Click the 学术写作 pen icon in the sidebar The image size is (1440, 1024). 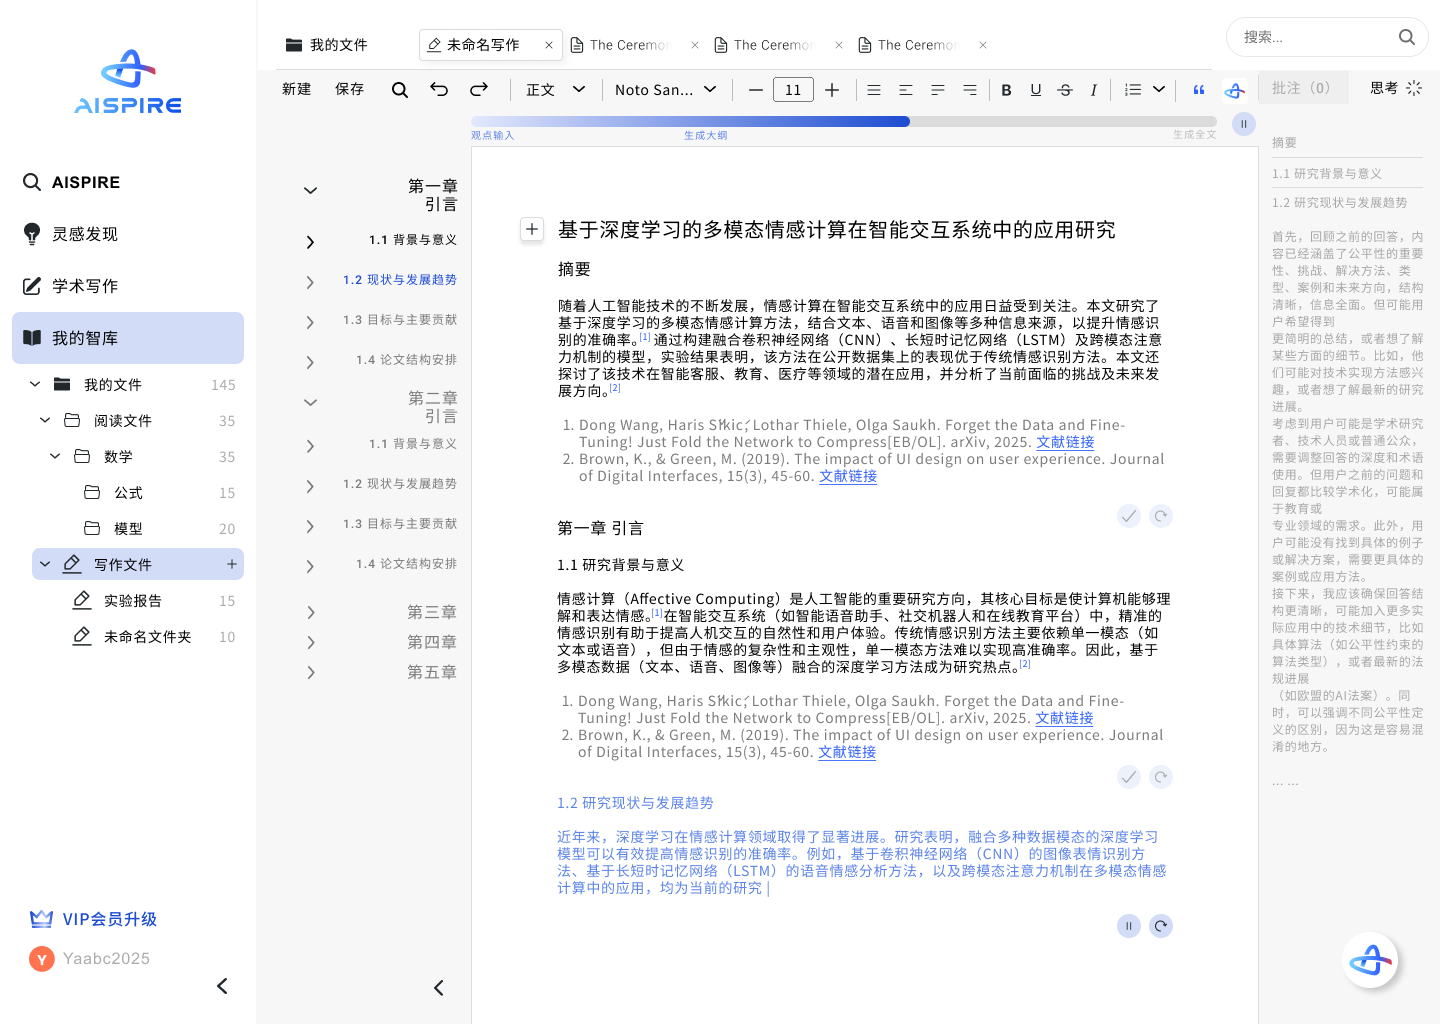pyautogui.click(x=31, y=286)
